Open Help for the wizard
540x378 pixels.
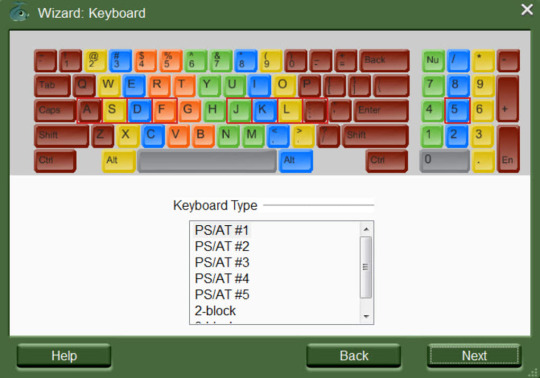[x=64, y=356]
